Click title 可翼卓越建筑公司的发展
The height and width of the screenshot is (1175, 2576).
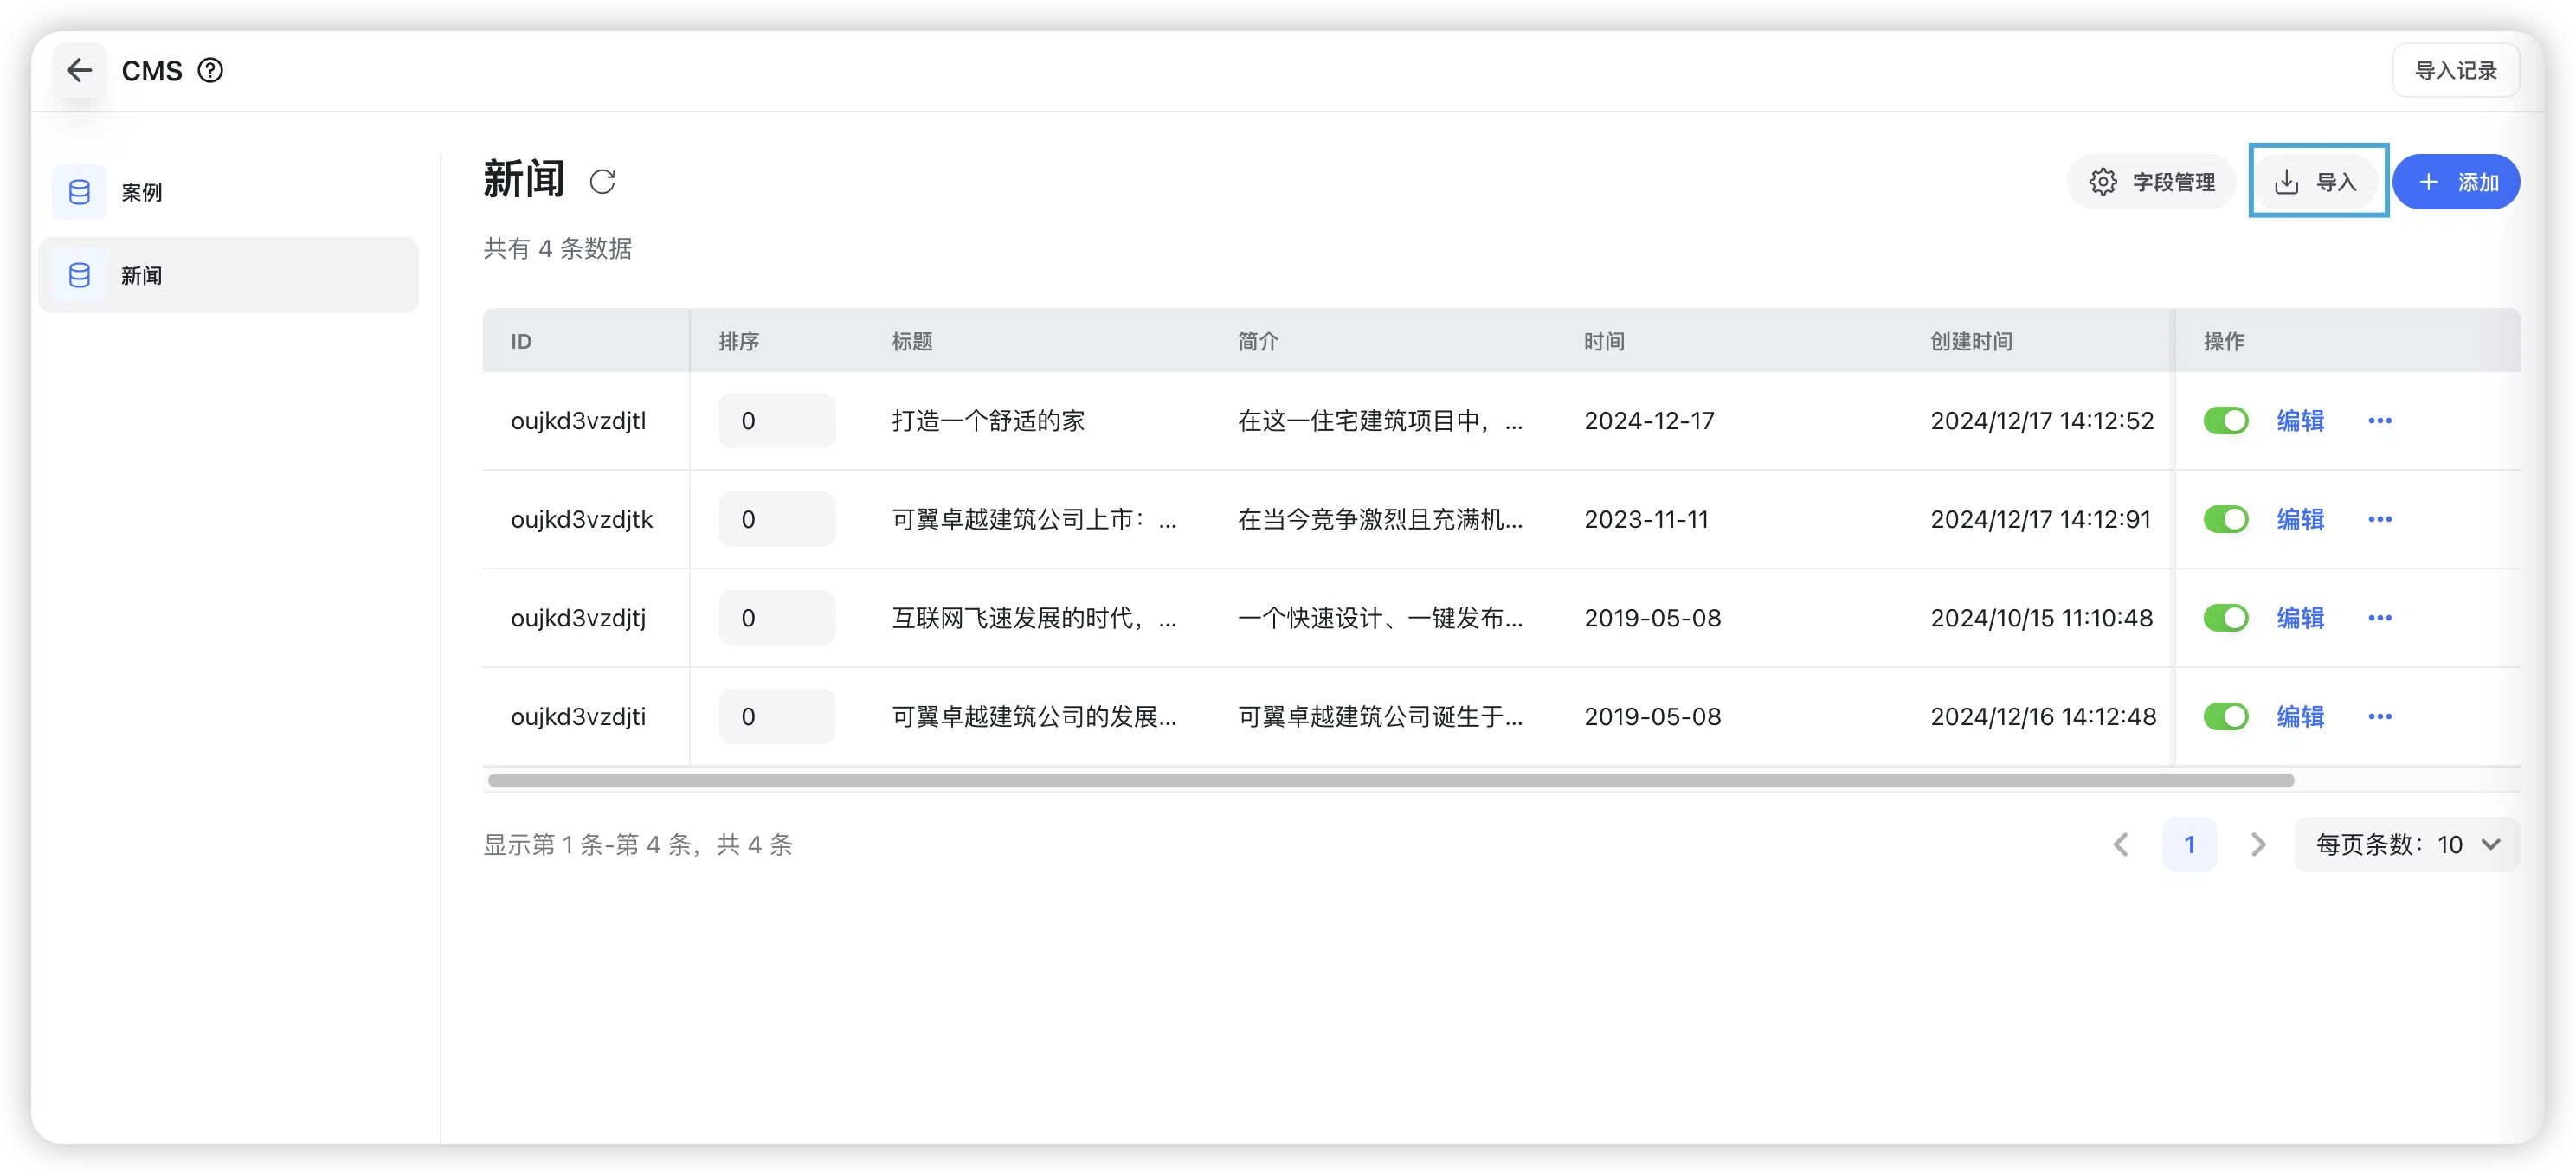click(1033, 716)
